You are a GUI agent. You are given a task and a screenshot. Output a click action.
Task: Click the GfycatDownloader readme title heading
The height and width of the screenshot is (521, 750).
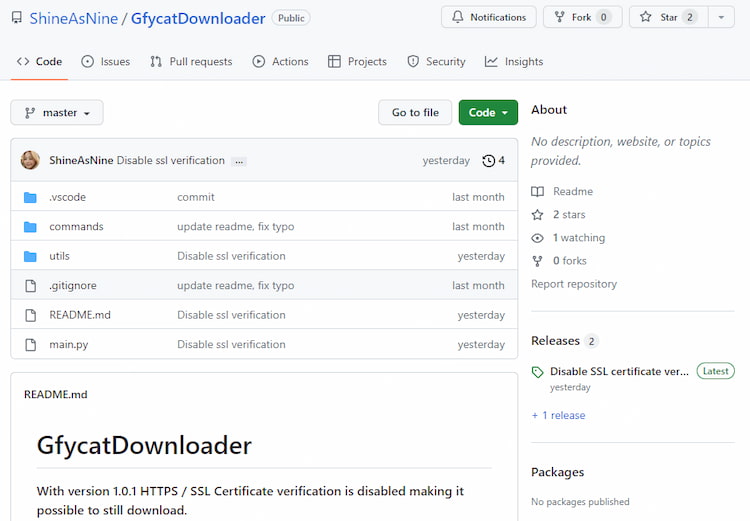click(x=144, y=446)
